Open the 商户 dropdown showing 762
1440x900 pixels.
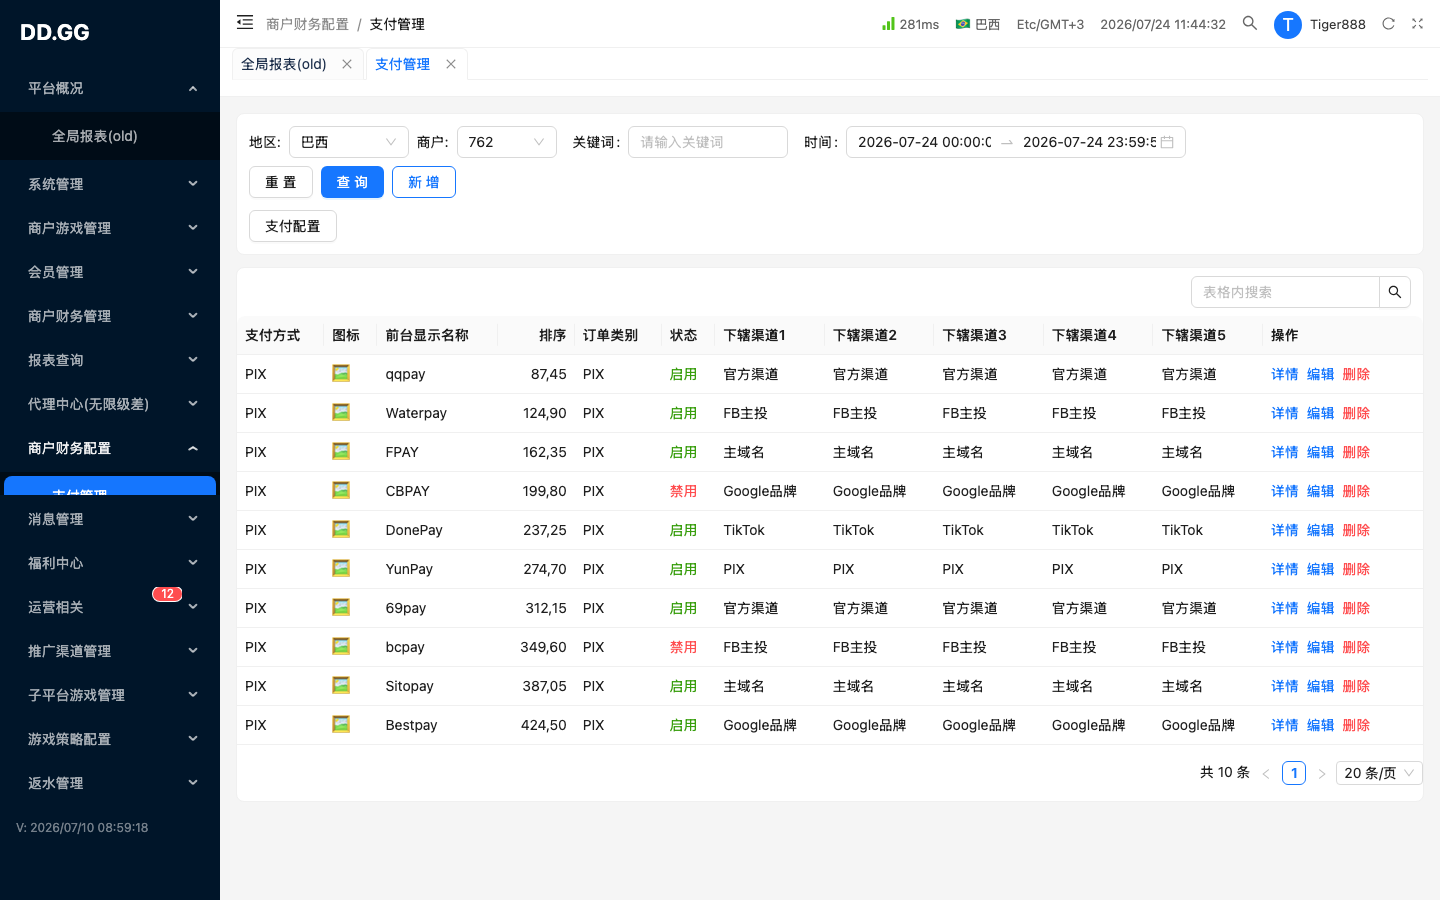pos(507,142)
